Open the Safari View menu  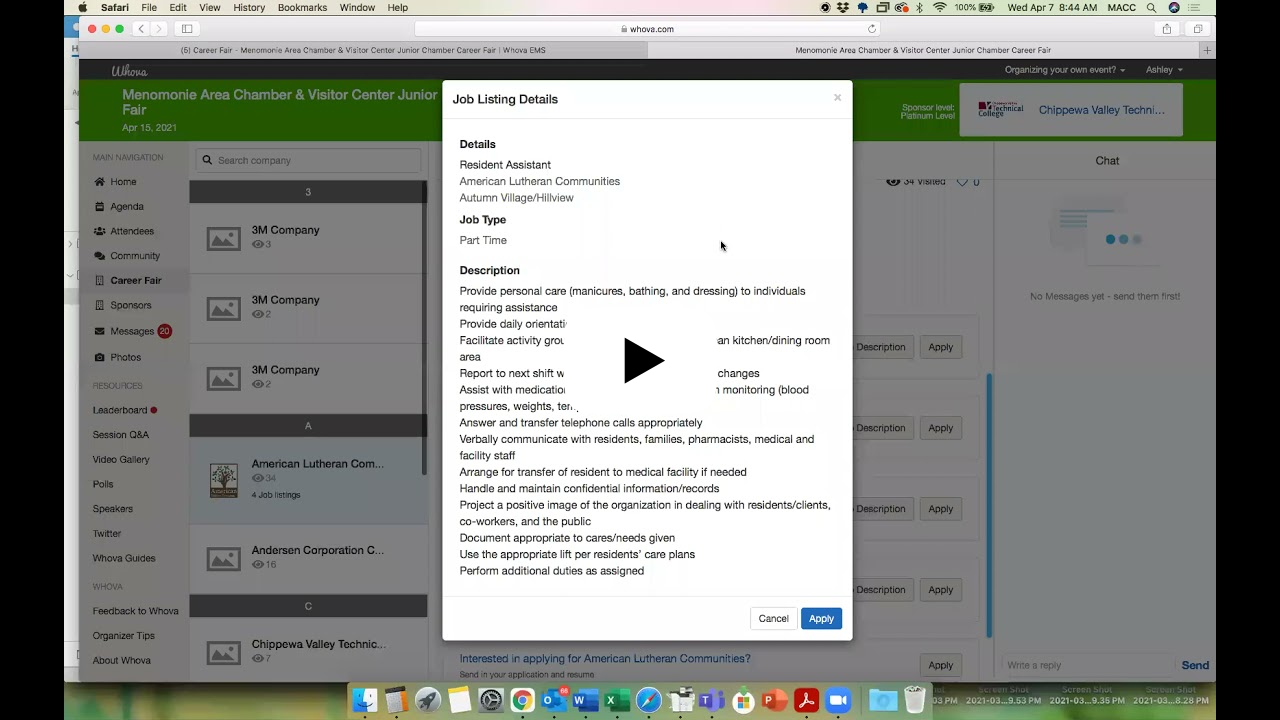point(210,8)
